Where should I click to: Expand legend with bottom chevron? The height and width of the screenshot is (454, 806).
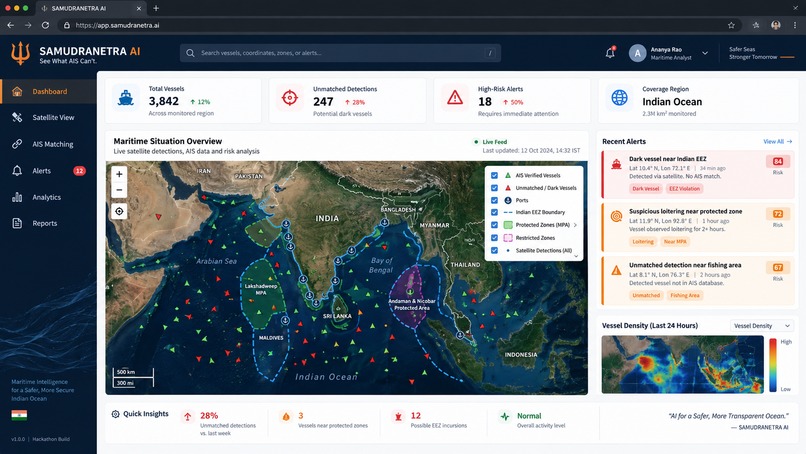click(576, 256)
